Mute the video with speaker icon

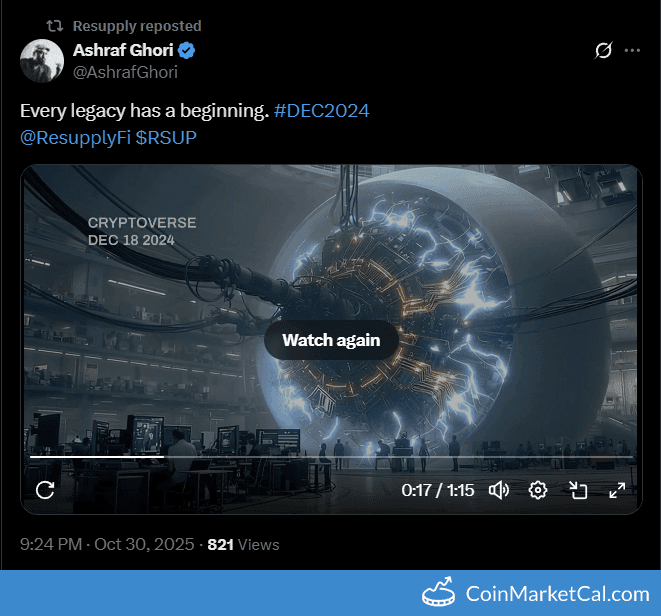click(x=499, y=490)
